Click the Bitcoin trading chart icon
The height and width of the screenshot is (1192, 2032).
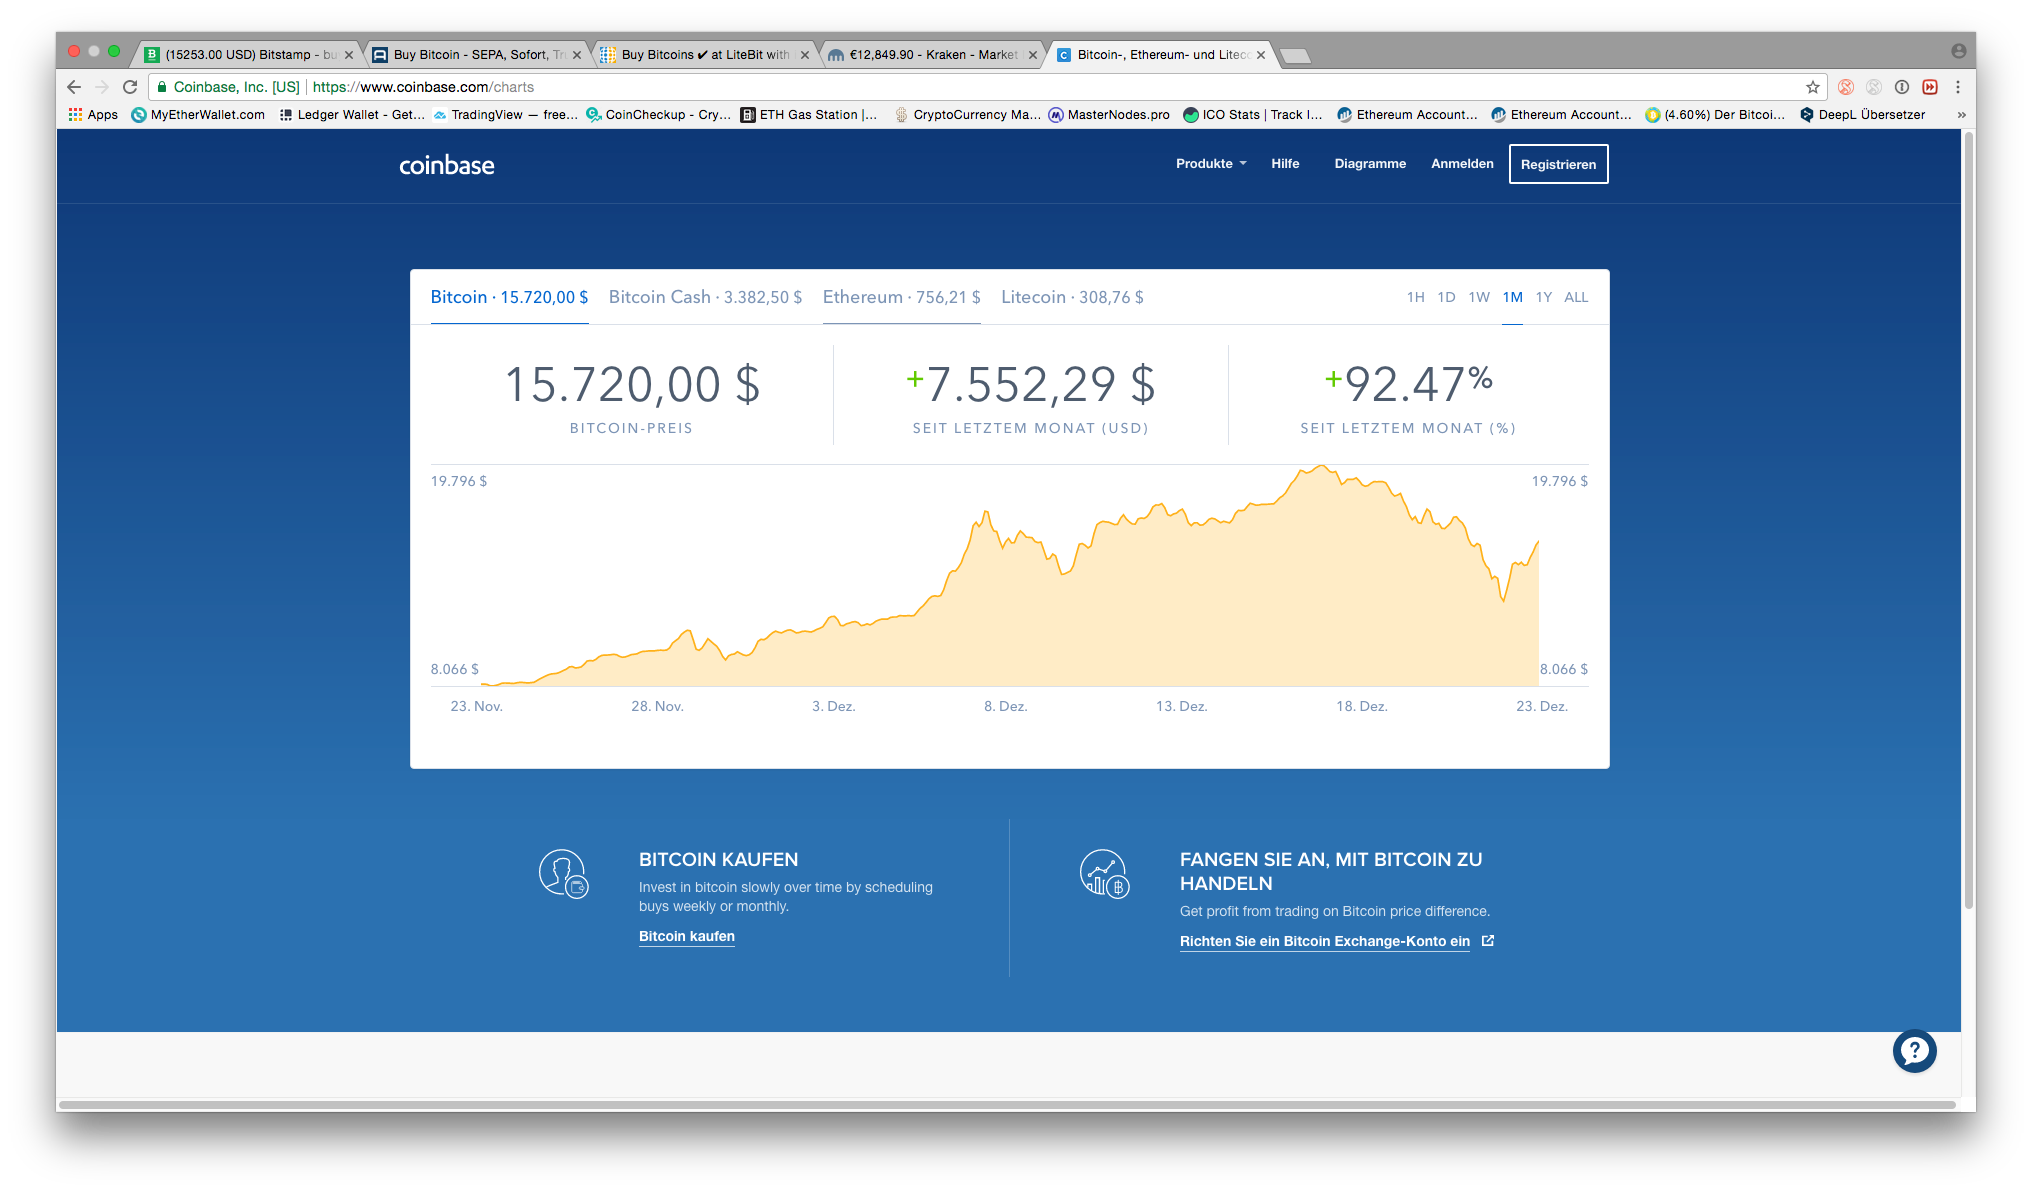1104,874
